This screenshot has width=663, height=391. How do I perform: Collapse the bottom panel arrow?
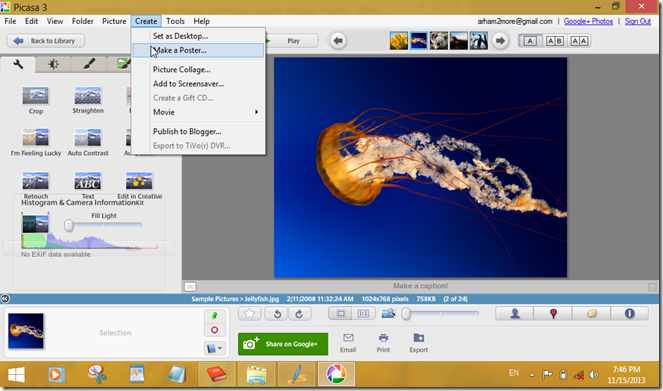5,299
